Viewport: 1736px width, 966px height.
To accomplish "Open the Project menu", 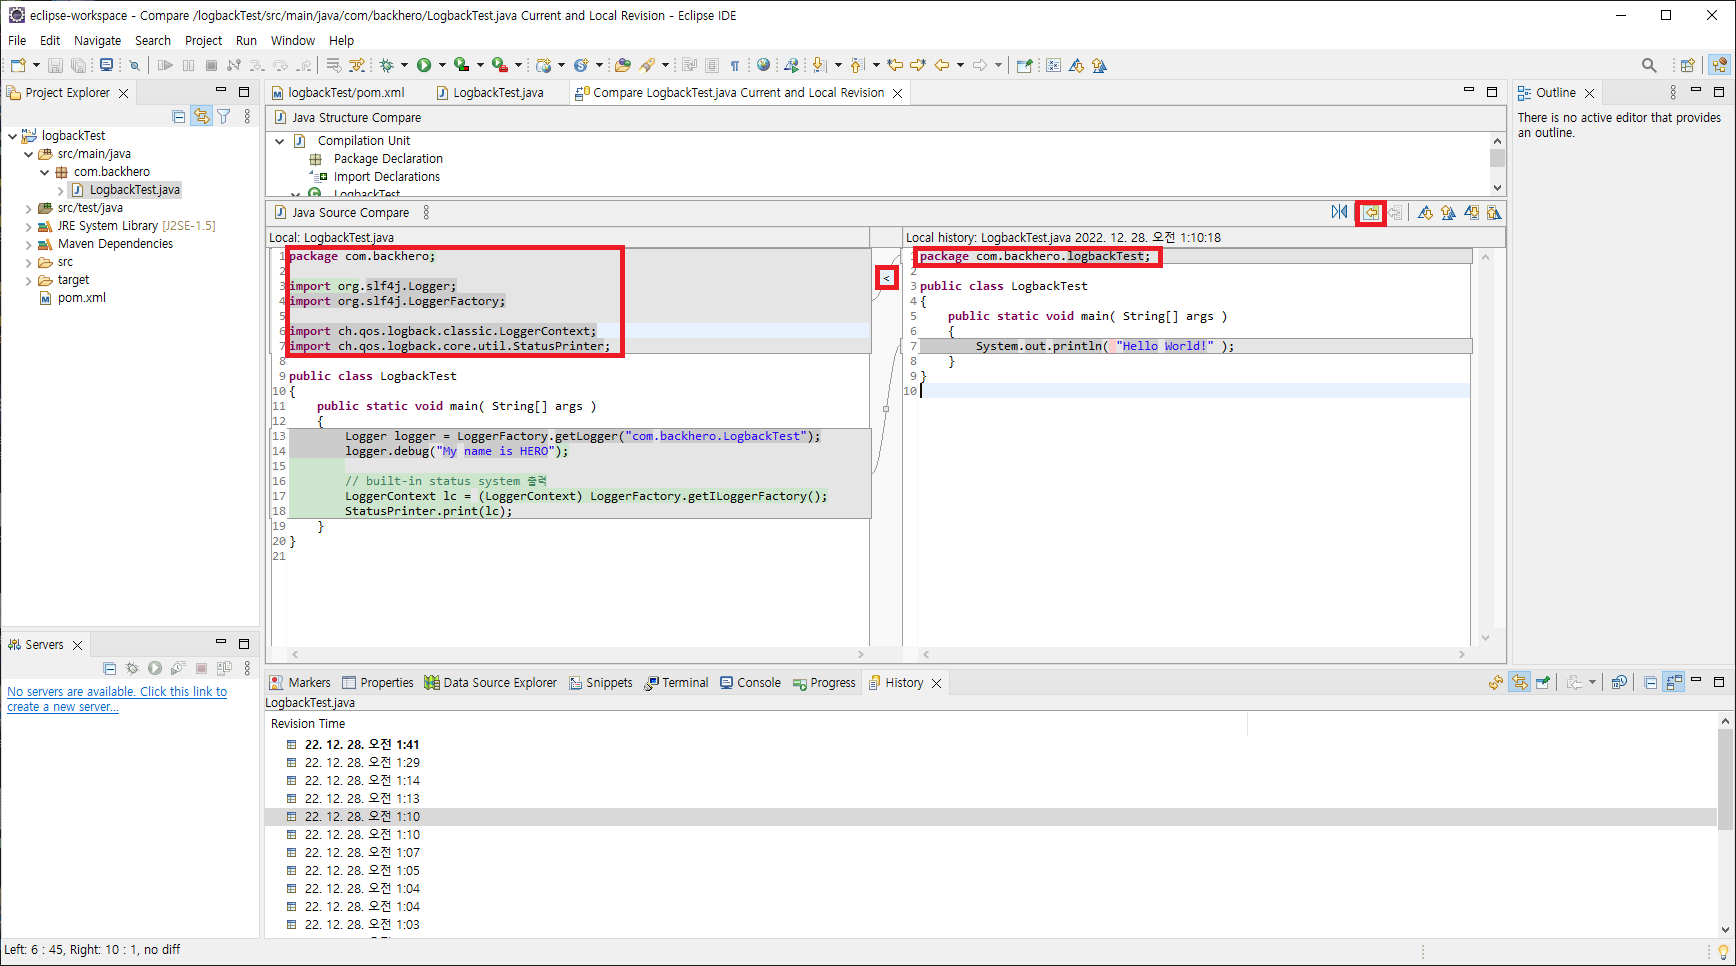I will click(203, 40).
